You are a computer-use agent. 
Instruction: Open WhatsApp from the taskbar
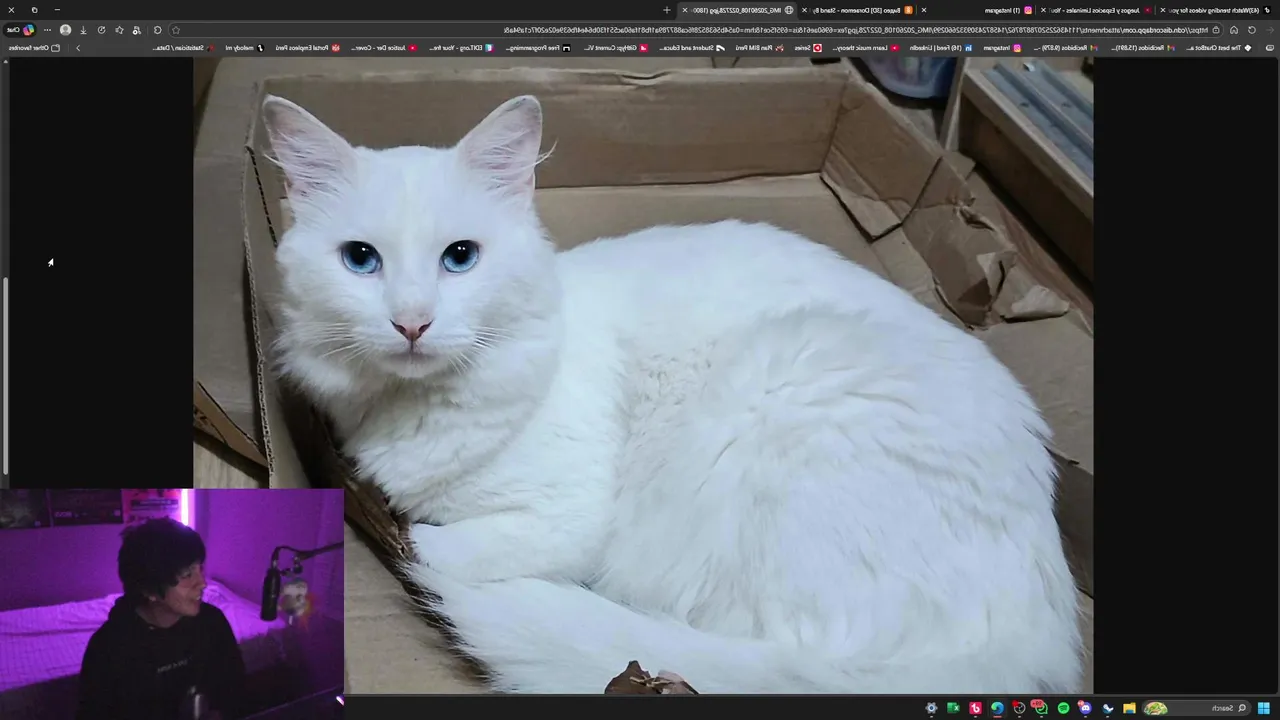(1040, 708)
